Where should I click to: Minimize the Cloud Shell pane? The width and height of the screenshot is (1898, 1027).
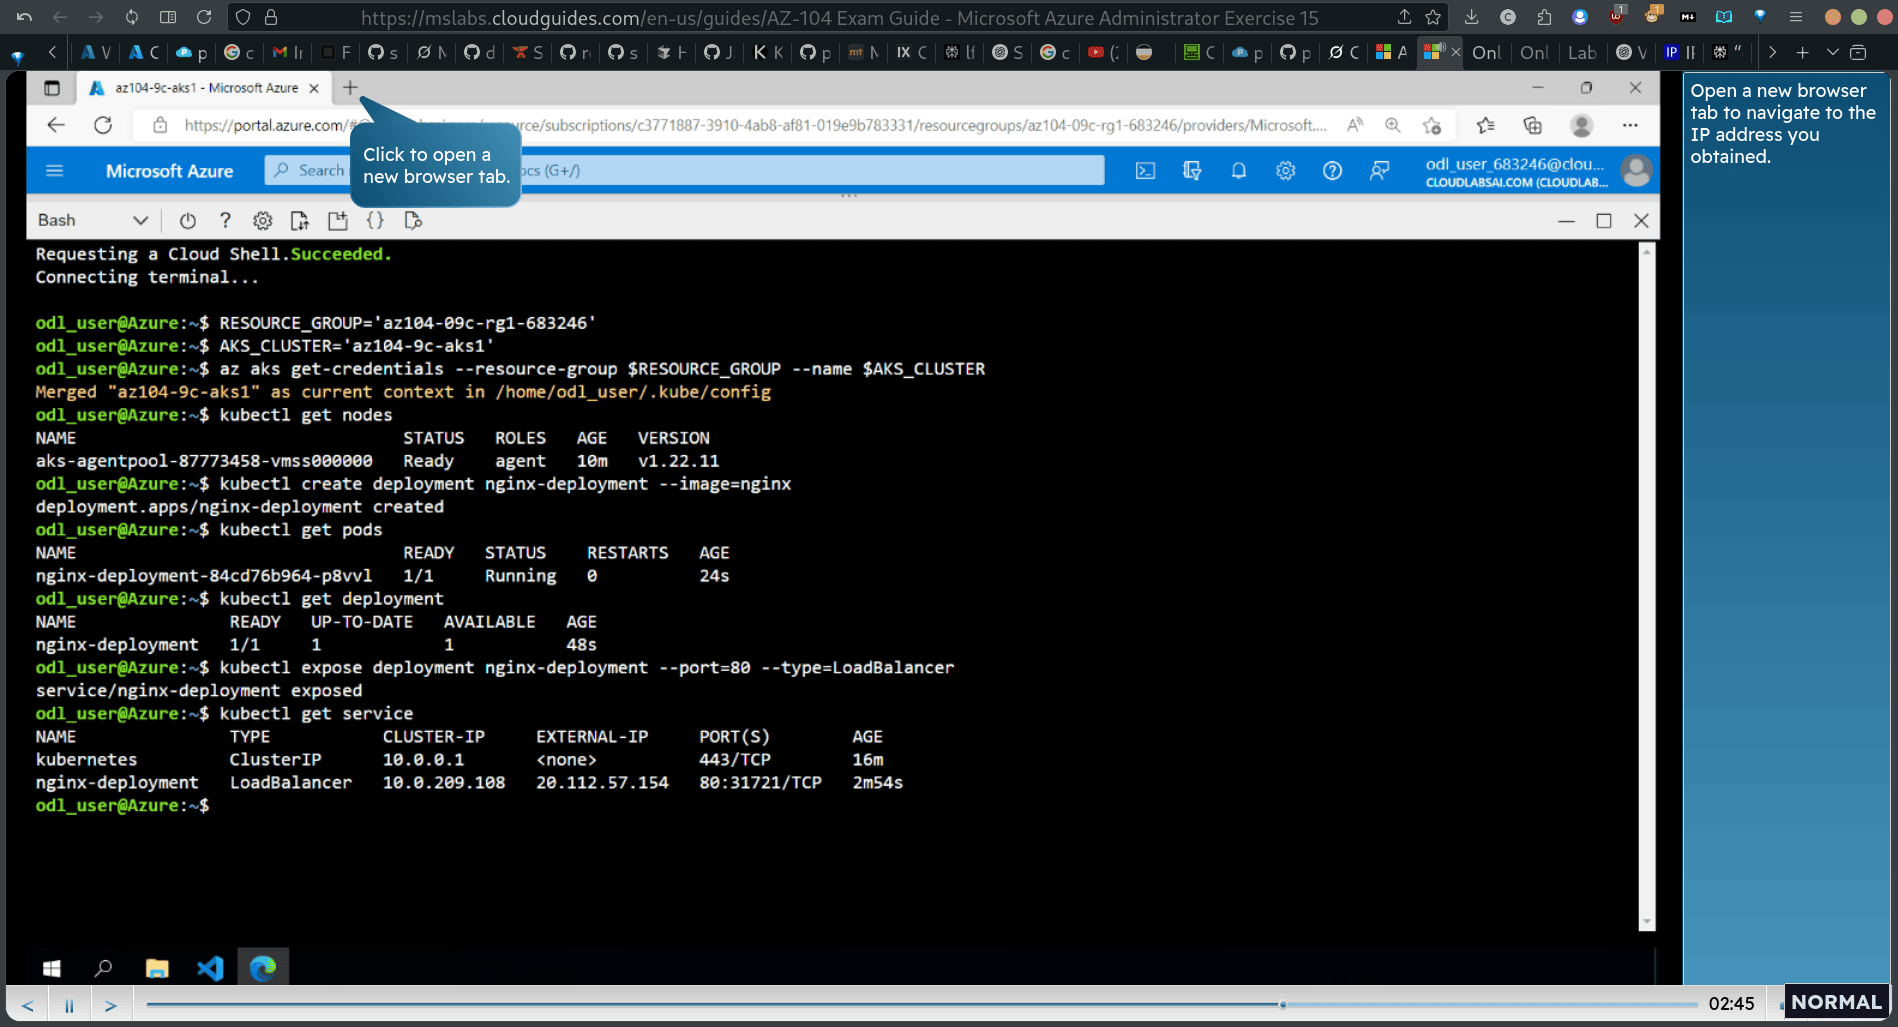click(x=1566, y=221)
